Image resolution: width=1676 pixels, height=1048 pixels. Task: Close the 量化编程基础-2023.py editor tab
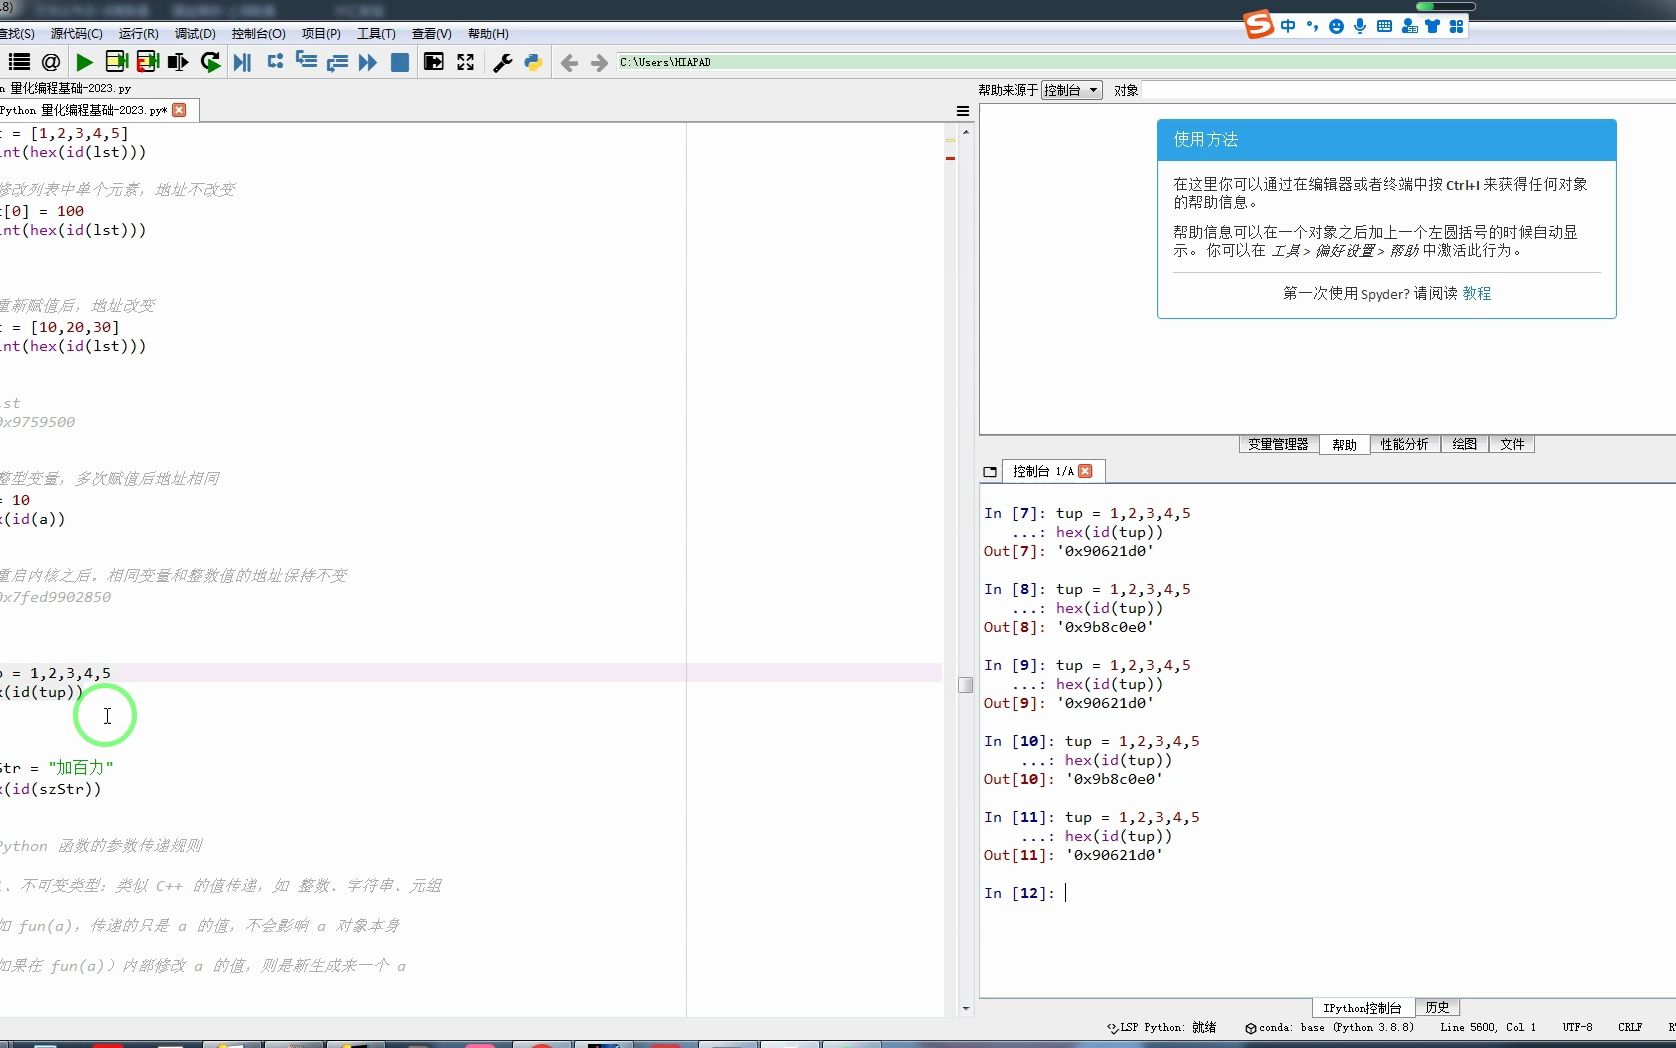point(179,110)
